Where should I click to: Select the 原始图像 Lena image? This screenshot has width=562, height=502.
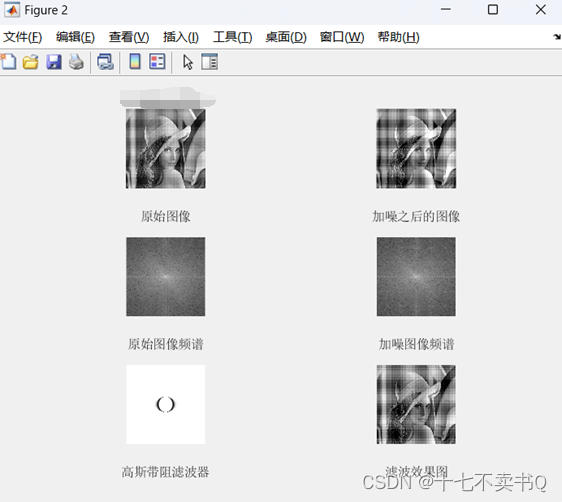[166, 148]
